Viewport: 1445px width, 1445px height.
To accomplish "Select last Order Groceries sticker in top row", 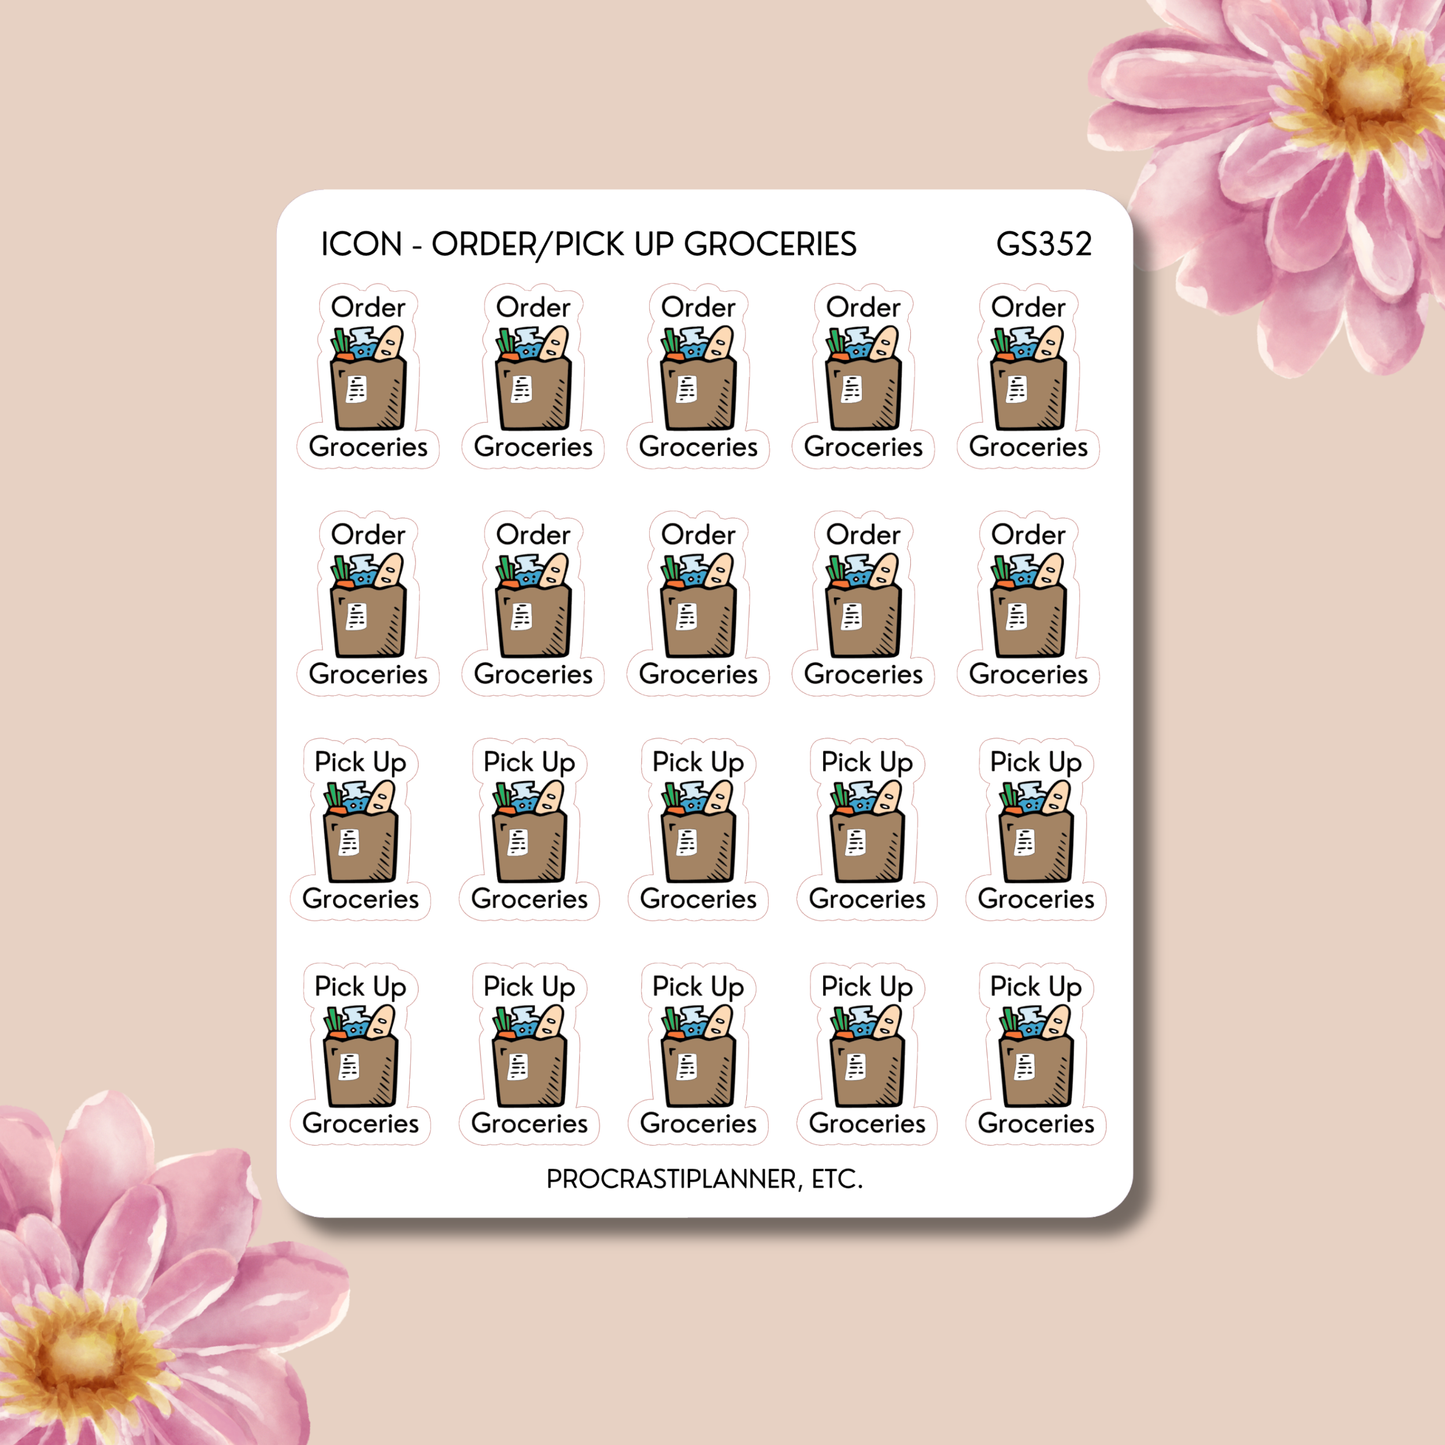I will (1028, 376).
